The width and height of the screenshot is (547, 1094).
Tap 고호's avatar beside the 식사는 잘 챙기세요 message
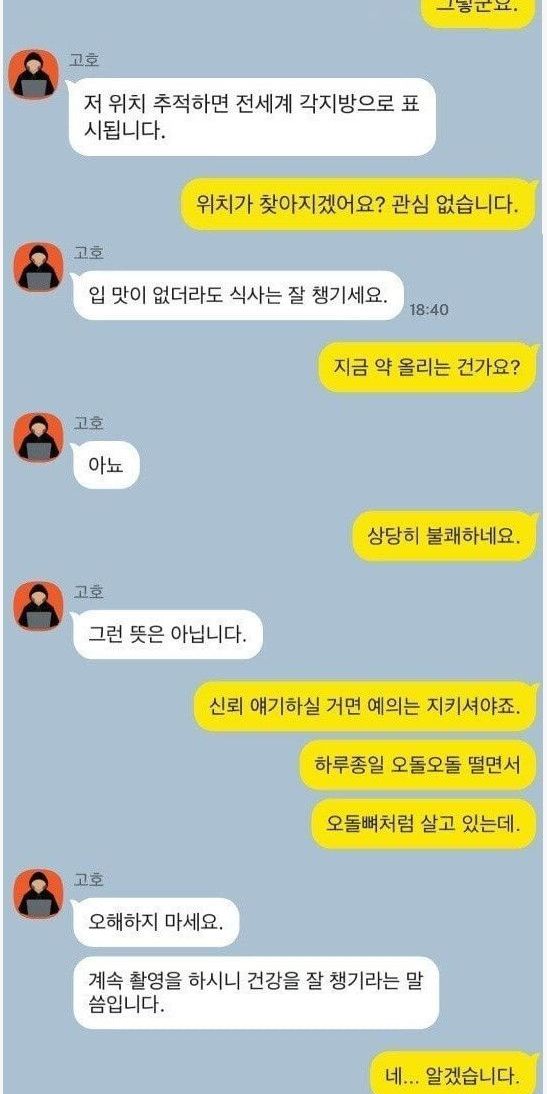coord(39,267)
